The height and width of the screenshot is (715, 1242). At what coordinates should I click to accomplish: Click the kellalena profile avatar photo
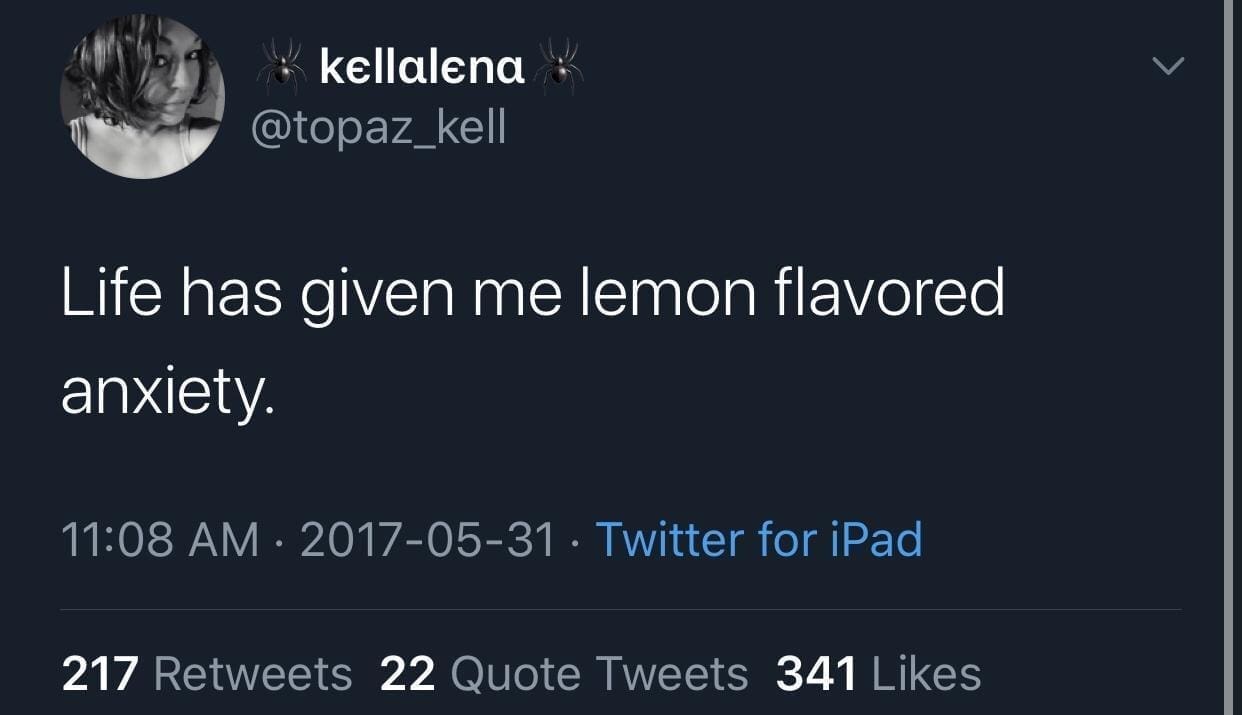coord(142,97)
